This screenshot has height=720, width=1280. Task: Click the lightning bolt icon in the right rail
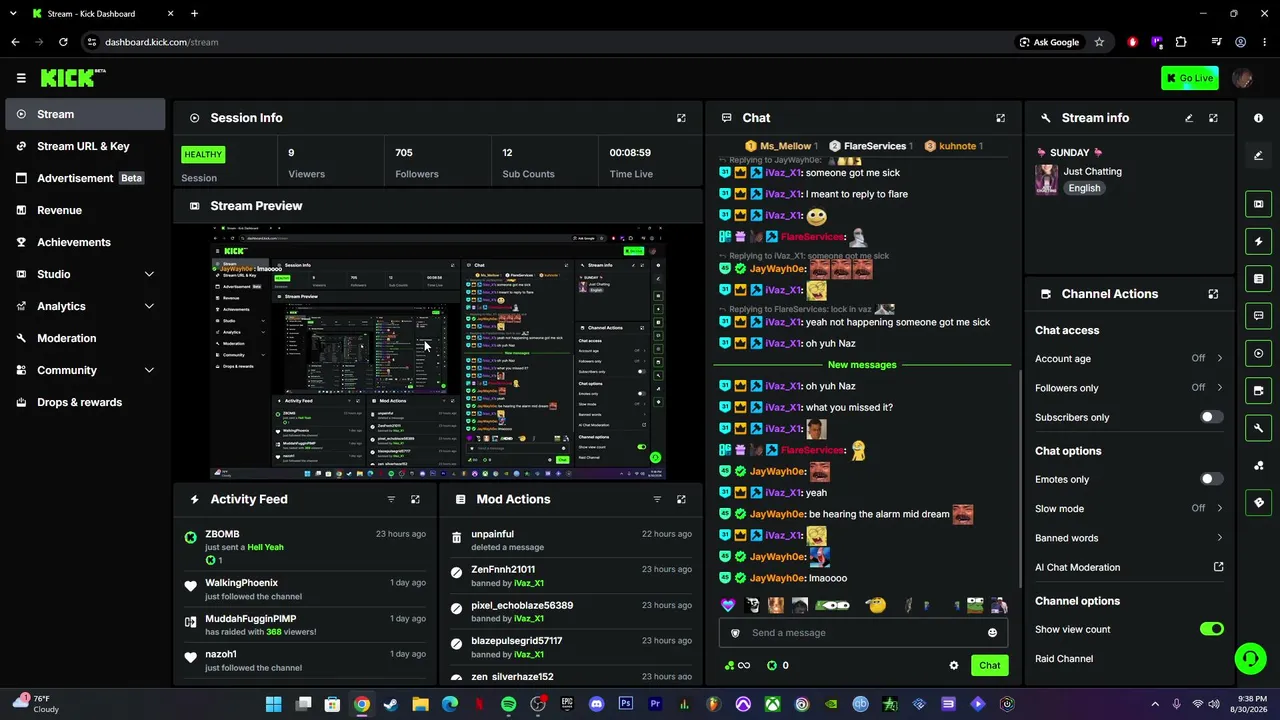click(x=1258, y=241)
